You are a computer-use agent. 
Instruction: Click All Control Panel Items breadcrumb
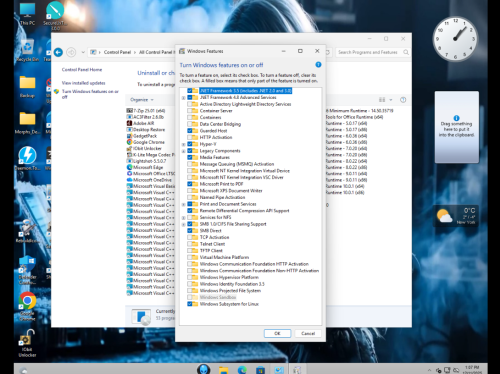pos(157,52)
